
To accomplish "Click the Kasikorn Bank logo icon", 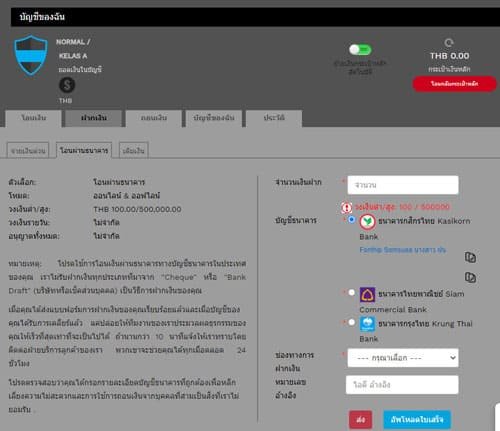I will (x=367, y=222).
